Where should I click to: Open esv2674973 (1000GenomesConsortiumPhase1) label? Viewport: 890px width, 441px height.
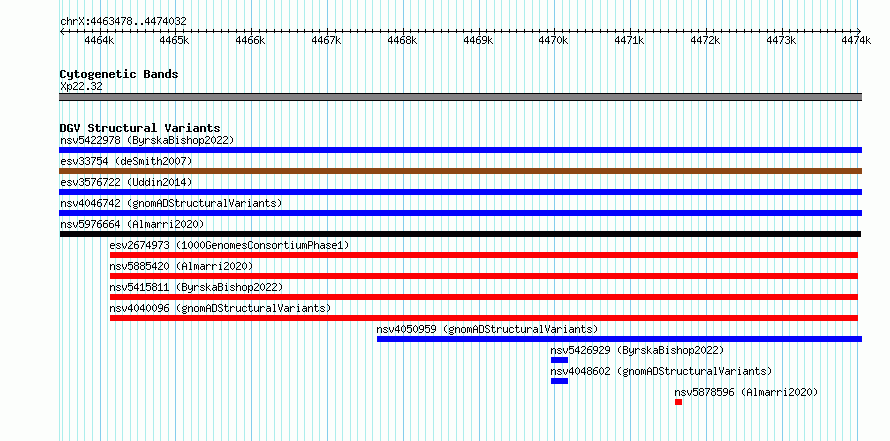pyautogui.click(x=229, y=245)
